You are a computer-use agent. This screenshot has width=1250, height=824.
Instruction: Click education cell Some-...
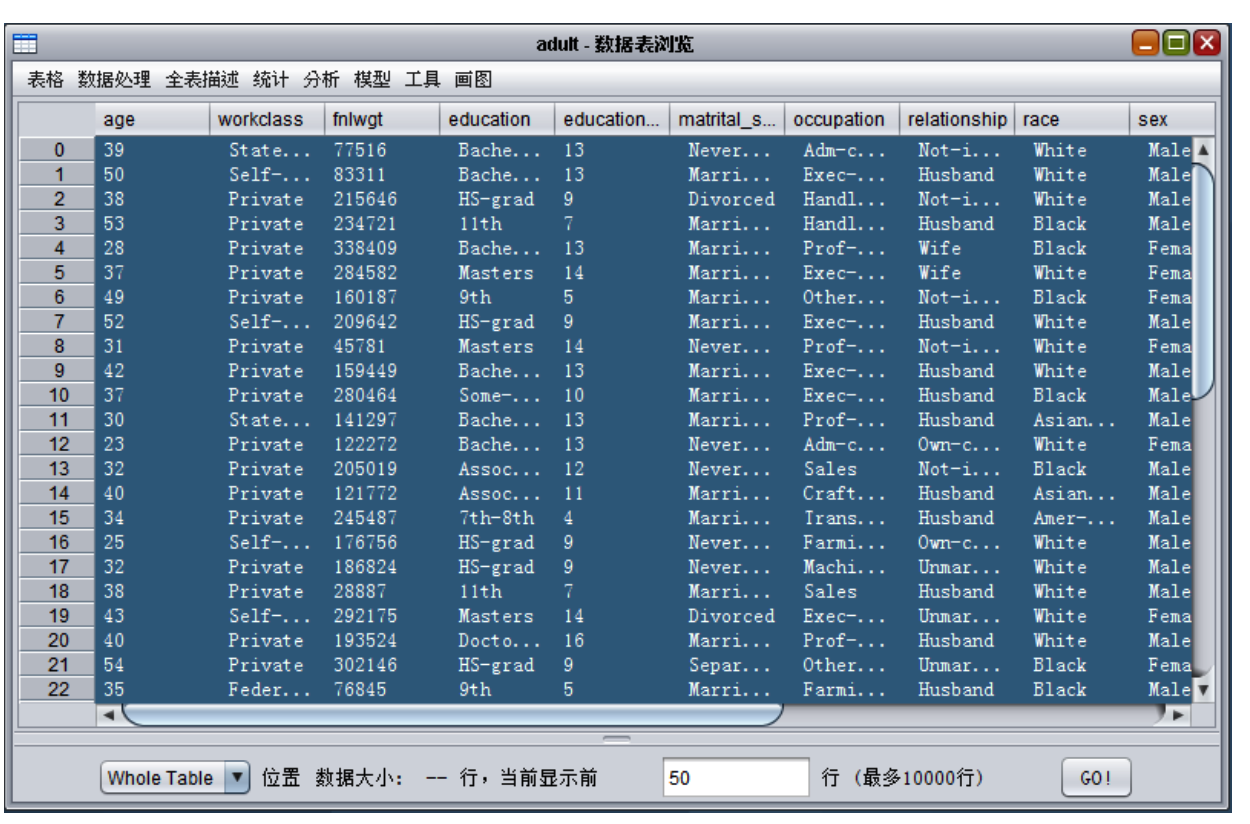point(499,395)
